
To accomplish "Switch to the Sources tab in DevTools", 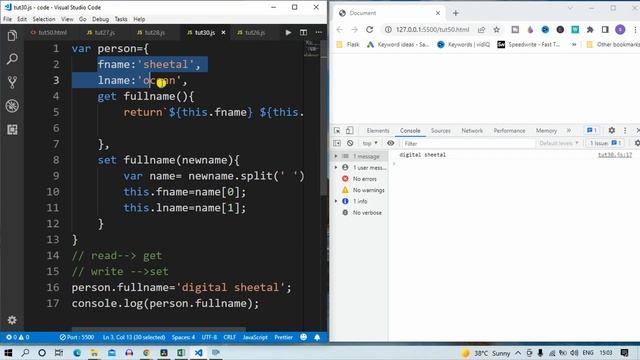I will point(441,131).
